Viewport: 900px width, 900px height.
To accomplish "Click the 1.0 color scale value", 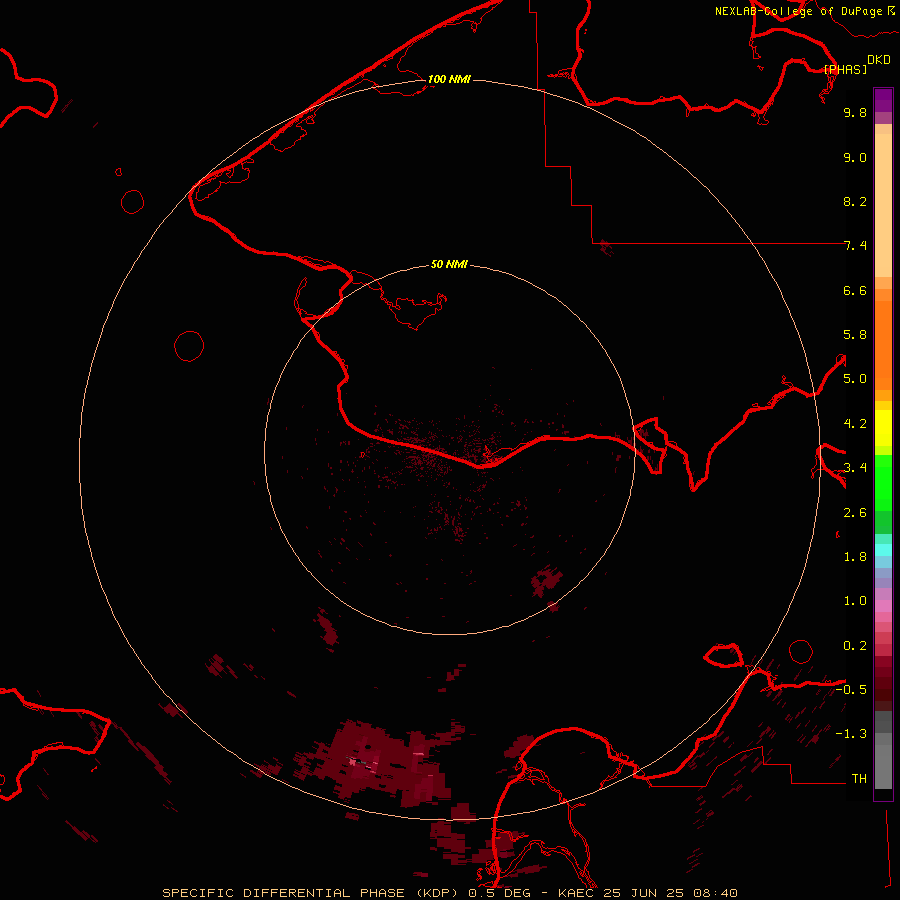I will point(855,602).
